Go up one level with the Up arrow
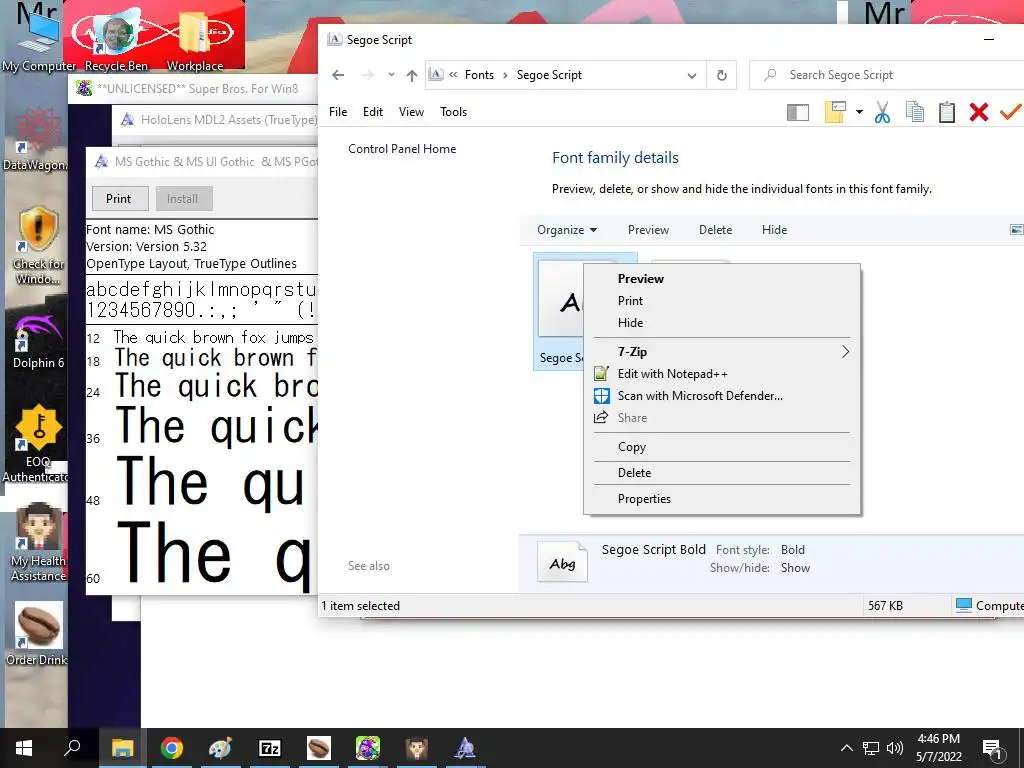Image resolution: width=1024 pixels, height=768 pixels. (x=411, y=75)
